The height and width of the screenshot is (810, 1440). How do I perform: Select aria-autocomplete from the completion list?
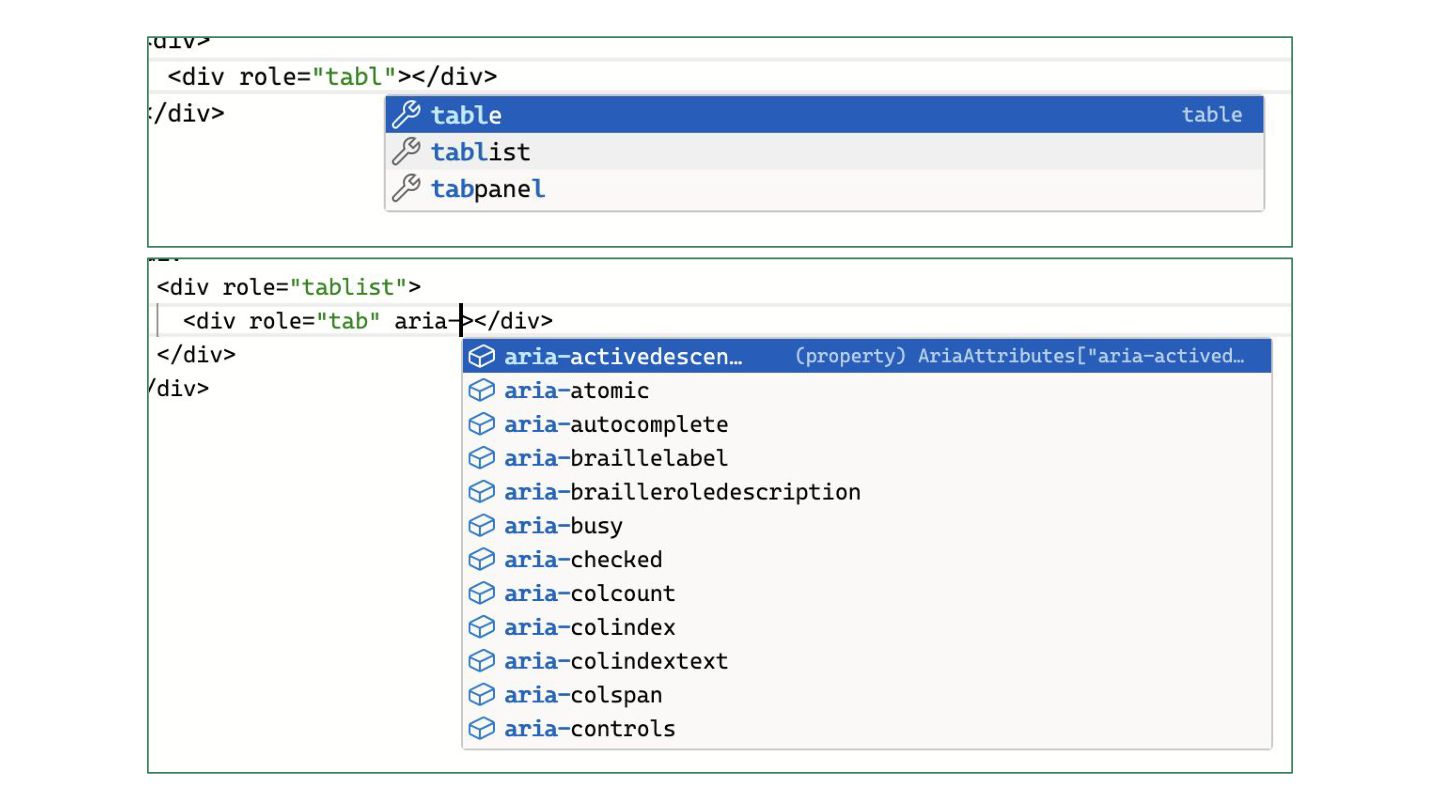[x=616, y=425]
